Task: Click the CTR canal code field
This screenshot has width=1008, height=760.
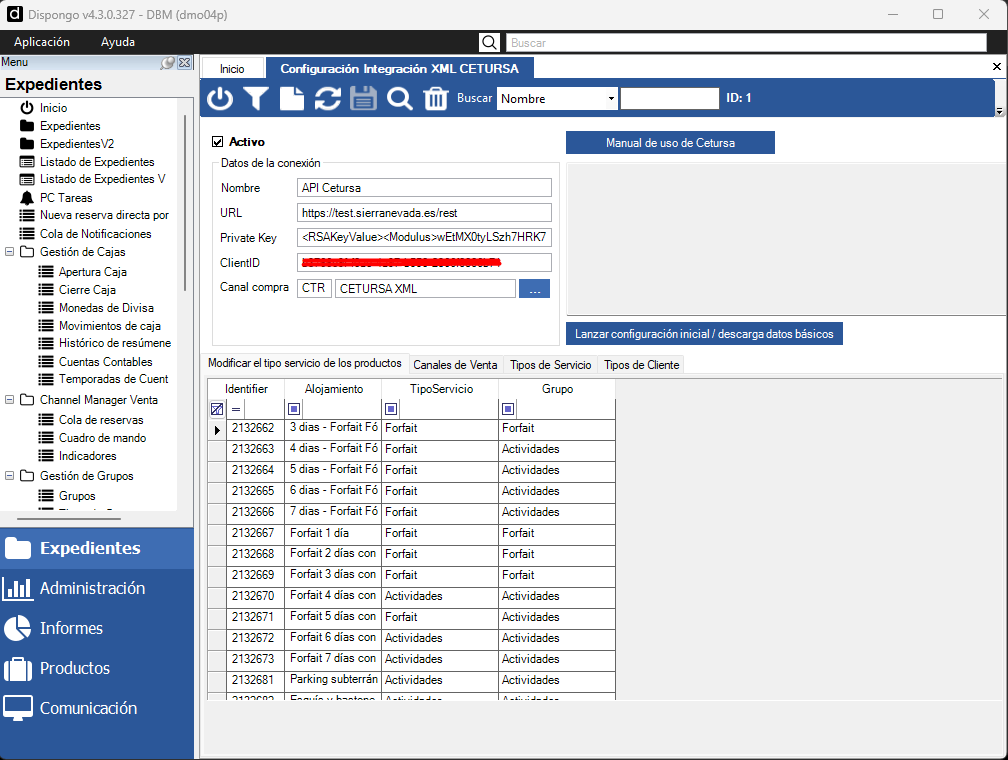Action: [x=314, y=289]
